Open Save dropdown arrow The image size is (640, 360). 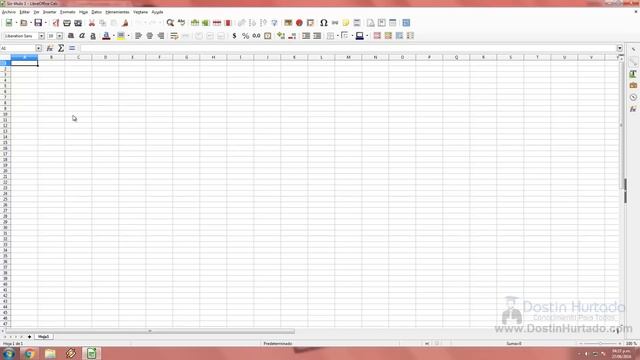tap(45, 23)
